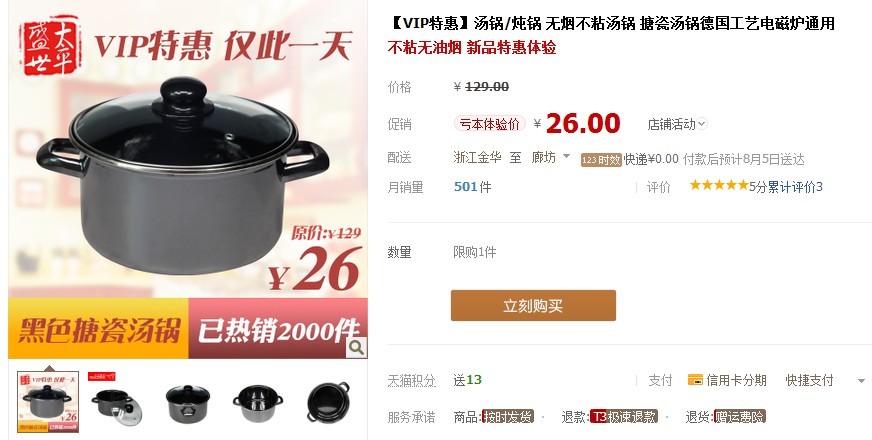Click the 快捷支付 payment option

point(809,380)
